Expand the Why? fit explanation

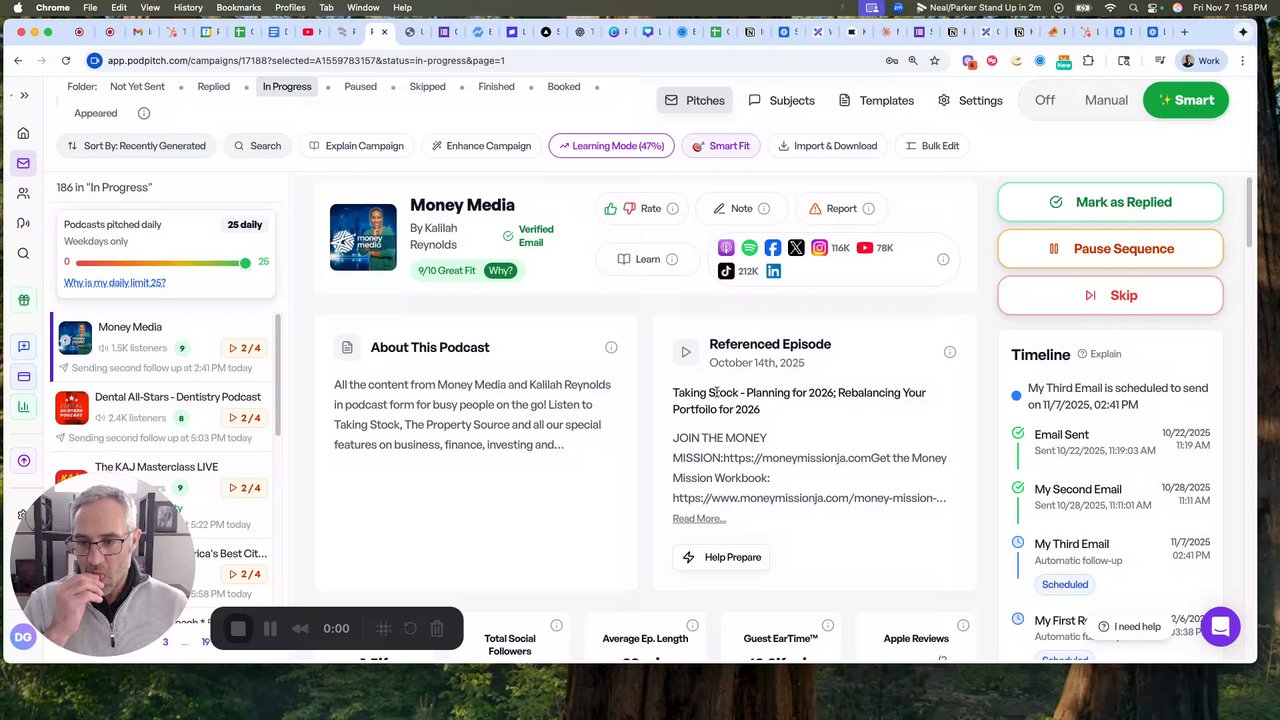501,271
